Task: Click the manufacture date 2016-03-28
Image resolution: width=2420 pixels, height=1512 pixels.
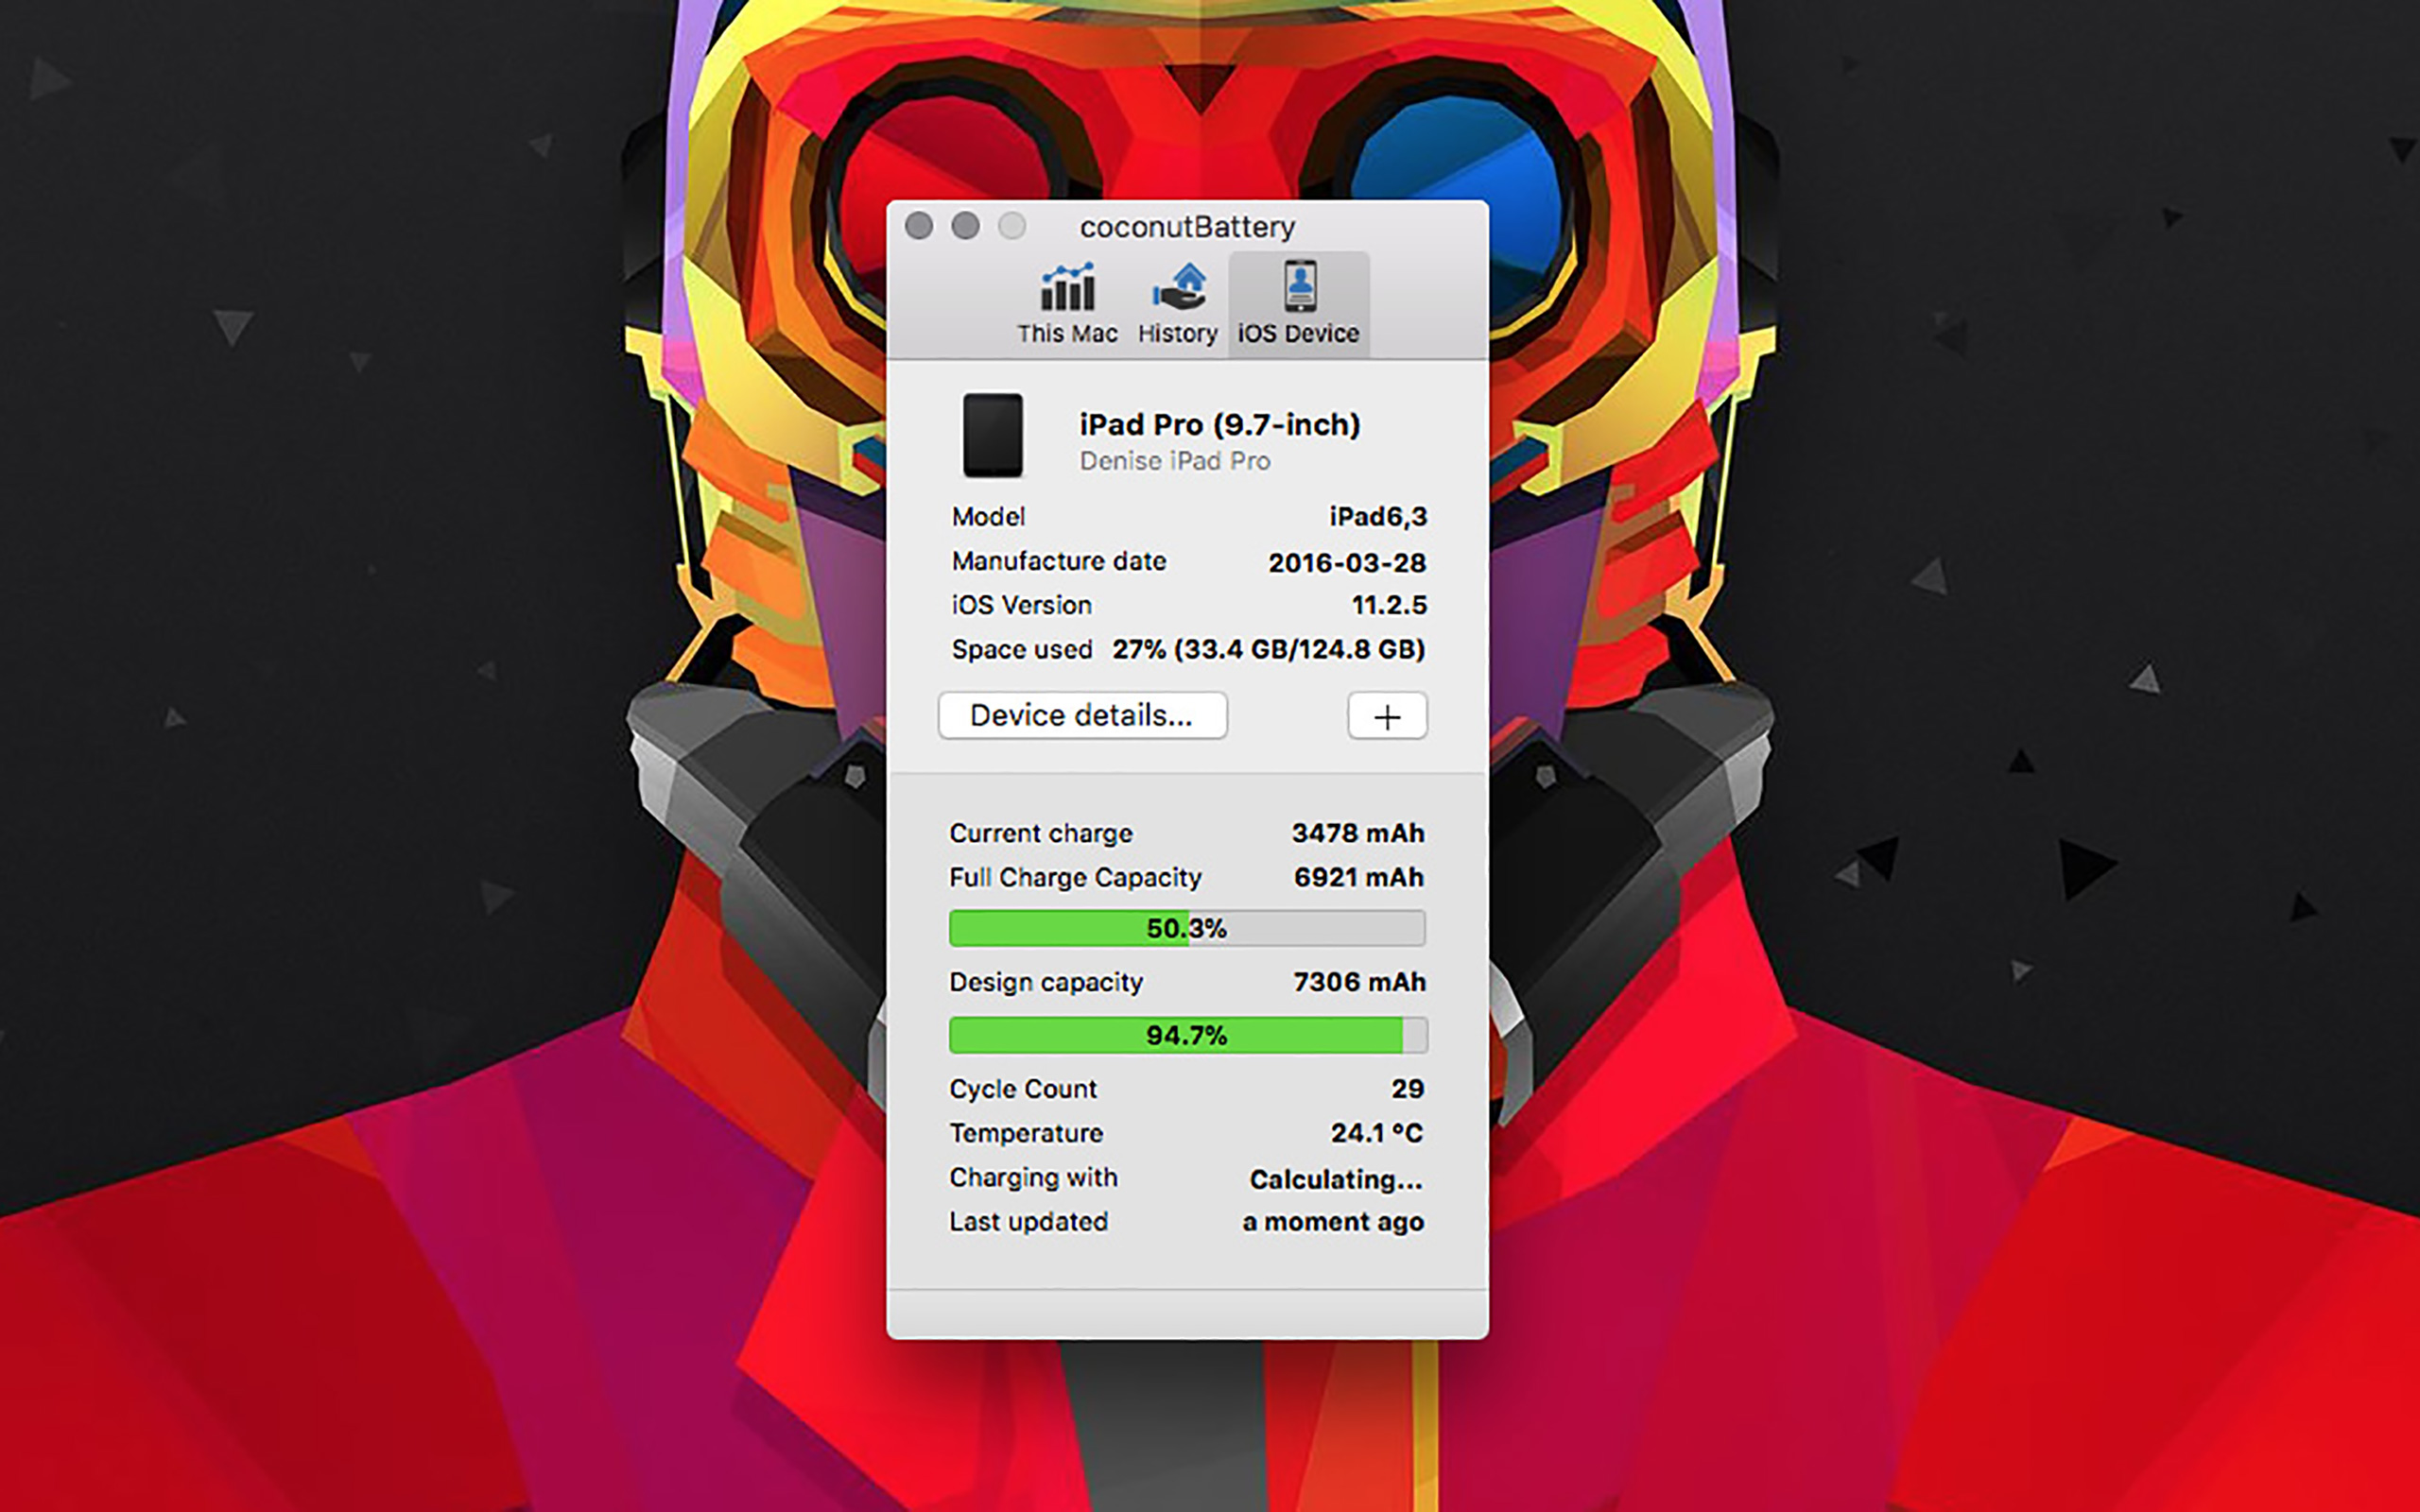Action: click(x=1347, y=563)
